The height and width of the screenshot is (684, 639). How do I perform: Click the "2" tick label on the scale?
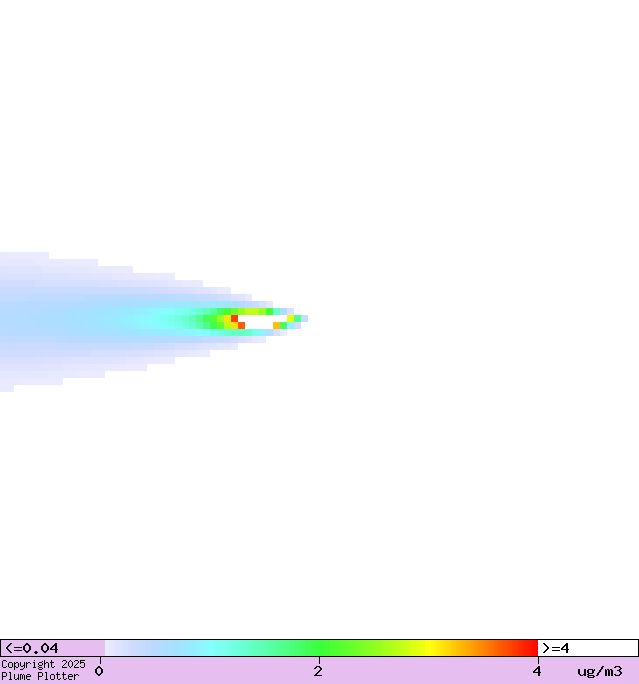[x=318, y=671]
